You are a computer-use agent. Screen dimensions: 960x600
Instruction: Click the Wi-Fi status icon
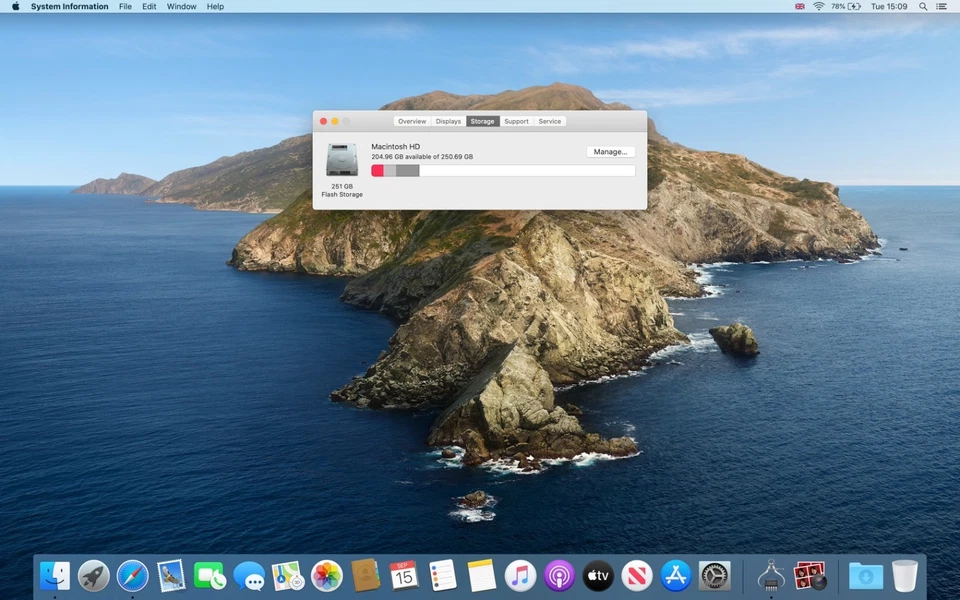pos(818,6)
